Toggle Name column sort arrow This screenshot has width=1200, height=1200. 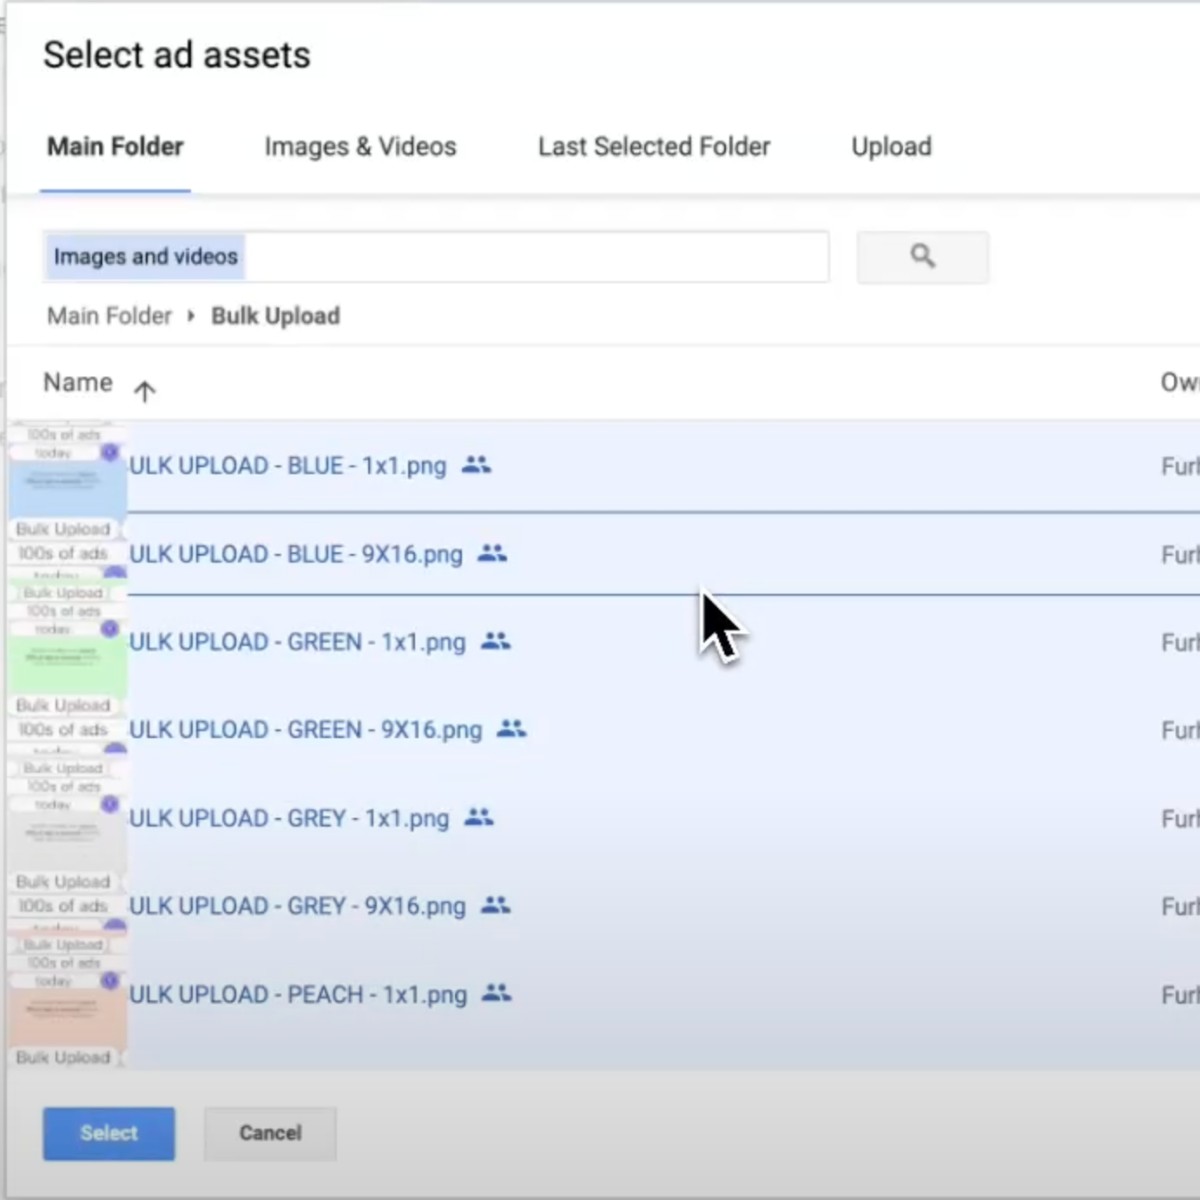(x=145, y=391)
